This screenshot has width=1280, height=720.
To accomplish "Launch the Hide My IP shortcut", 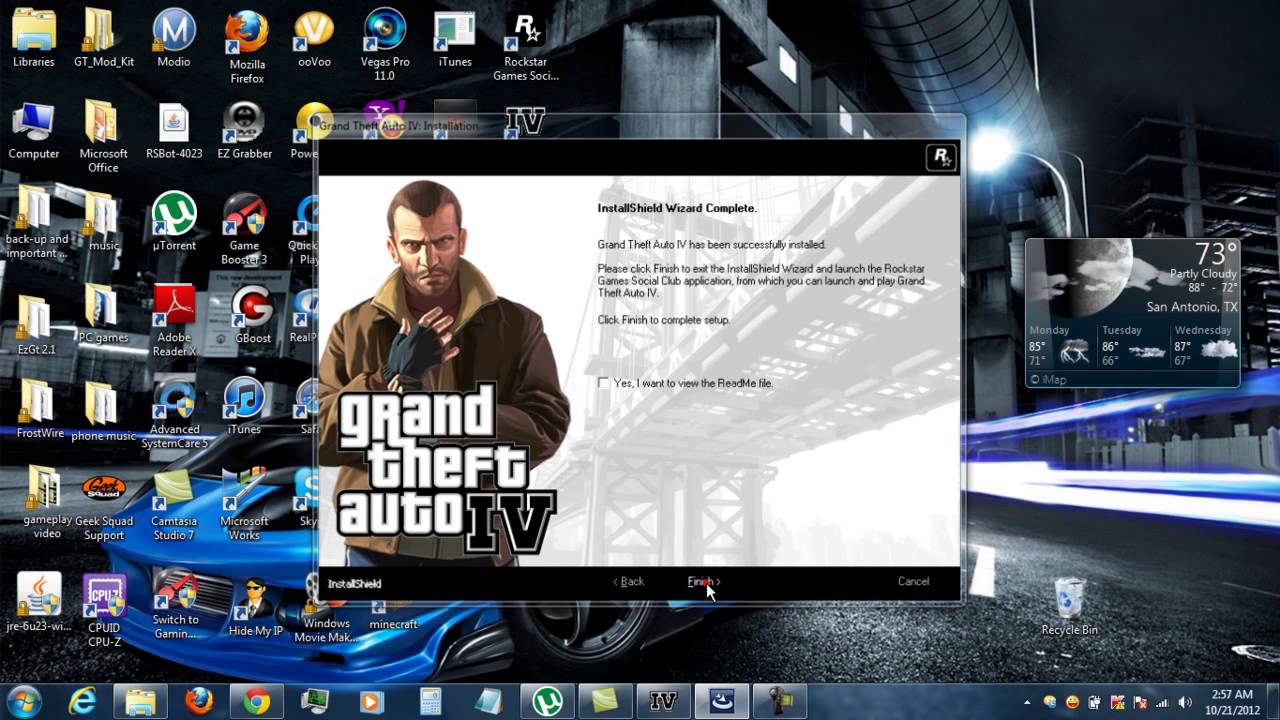I will (x=255, y=607).
